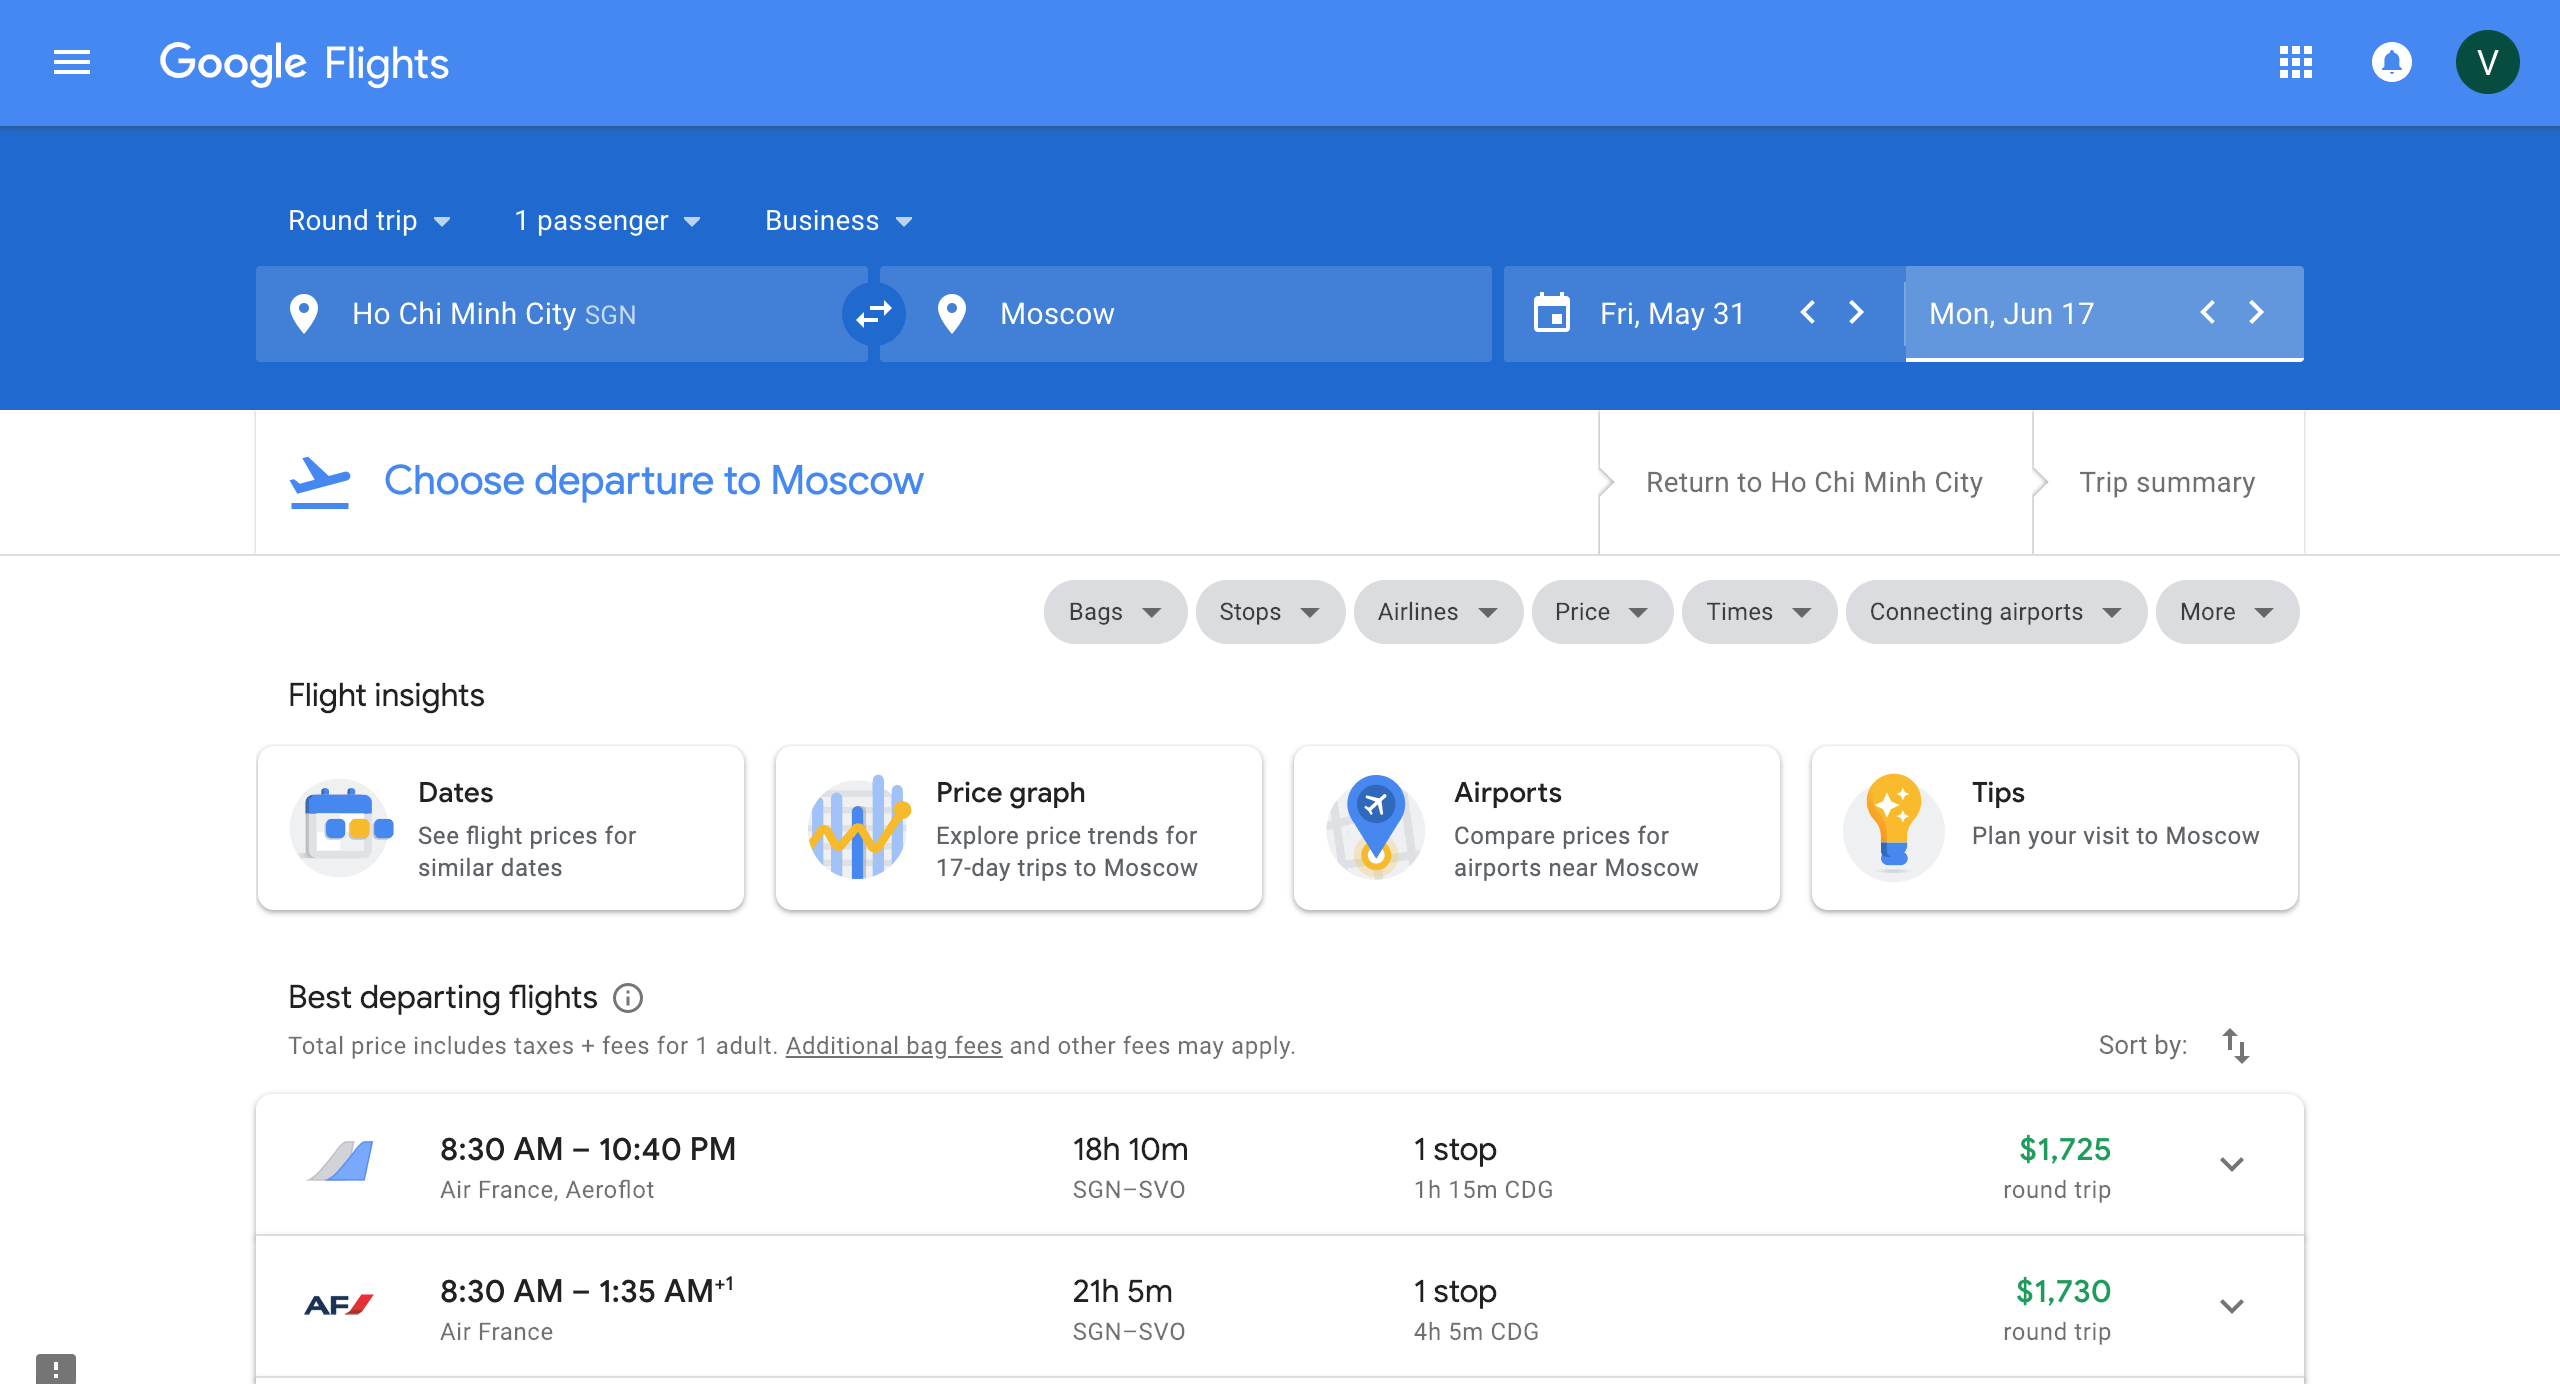Open the Airlines filter

[1437, 612]
